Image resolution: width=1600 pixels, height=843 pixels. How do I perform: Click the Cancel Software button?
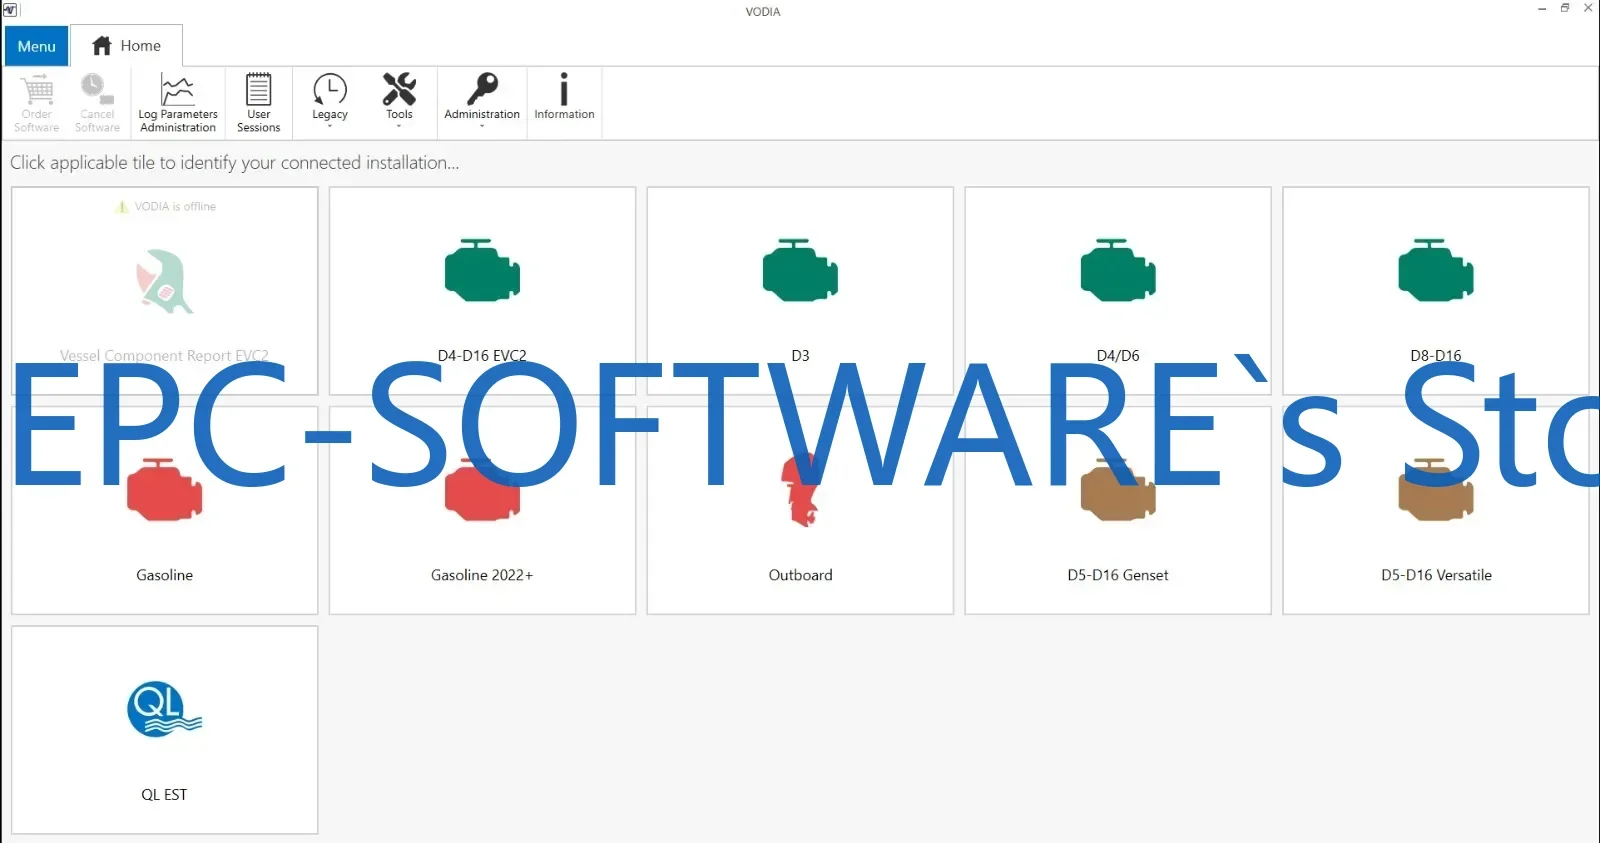(x=97, y=102)
